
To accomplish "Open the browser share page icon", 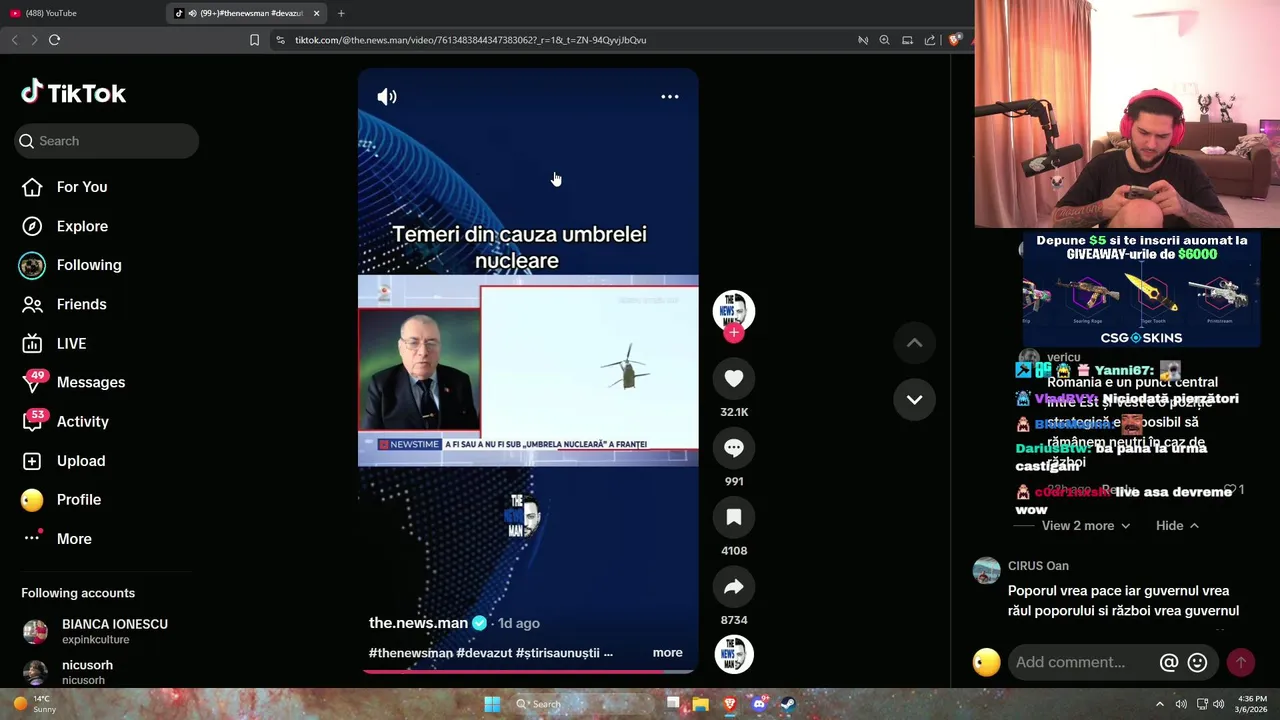I will (x=930, y=40).
